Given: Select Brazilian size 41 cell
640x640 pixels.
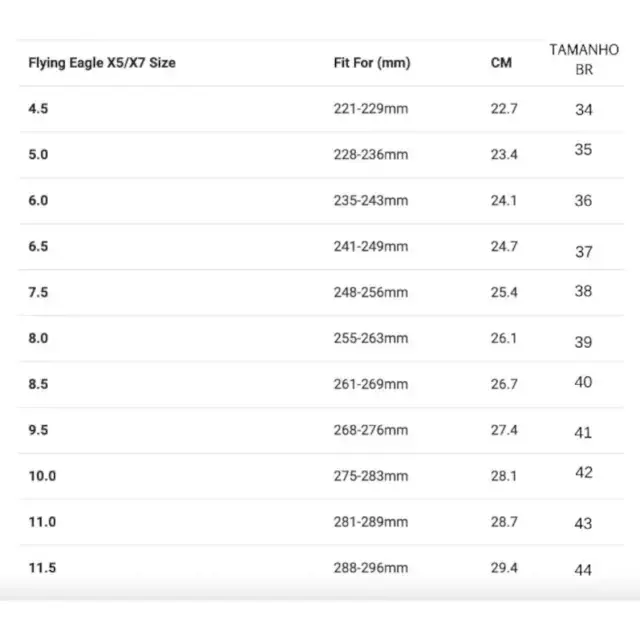Looking at the screenshot, I should (583, 433).
